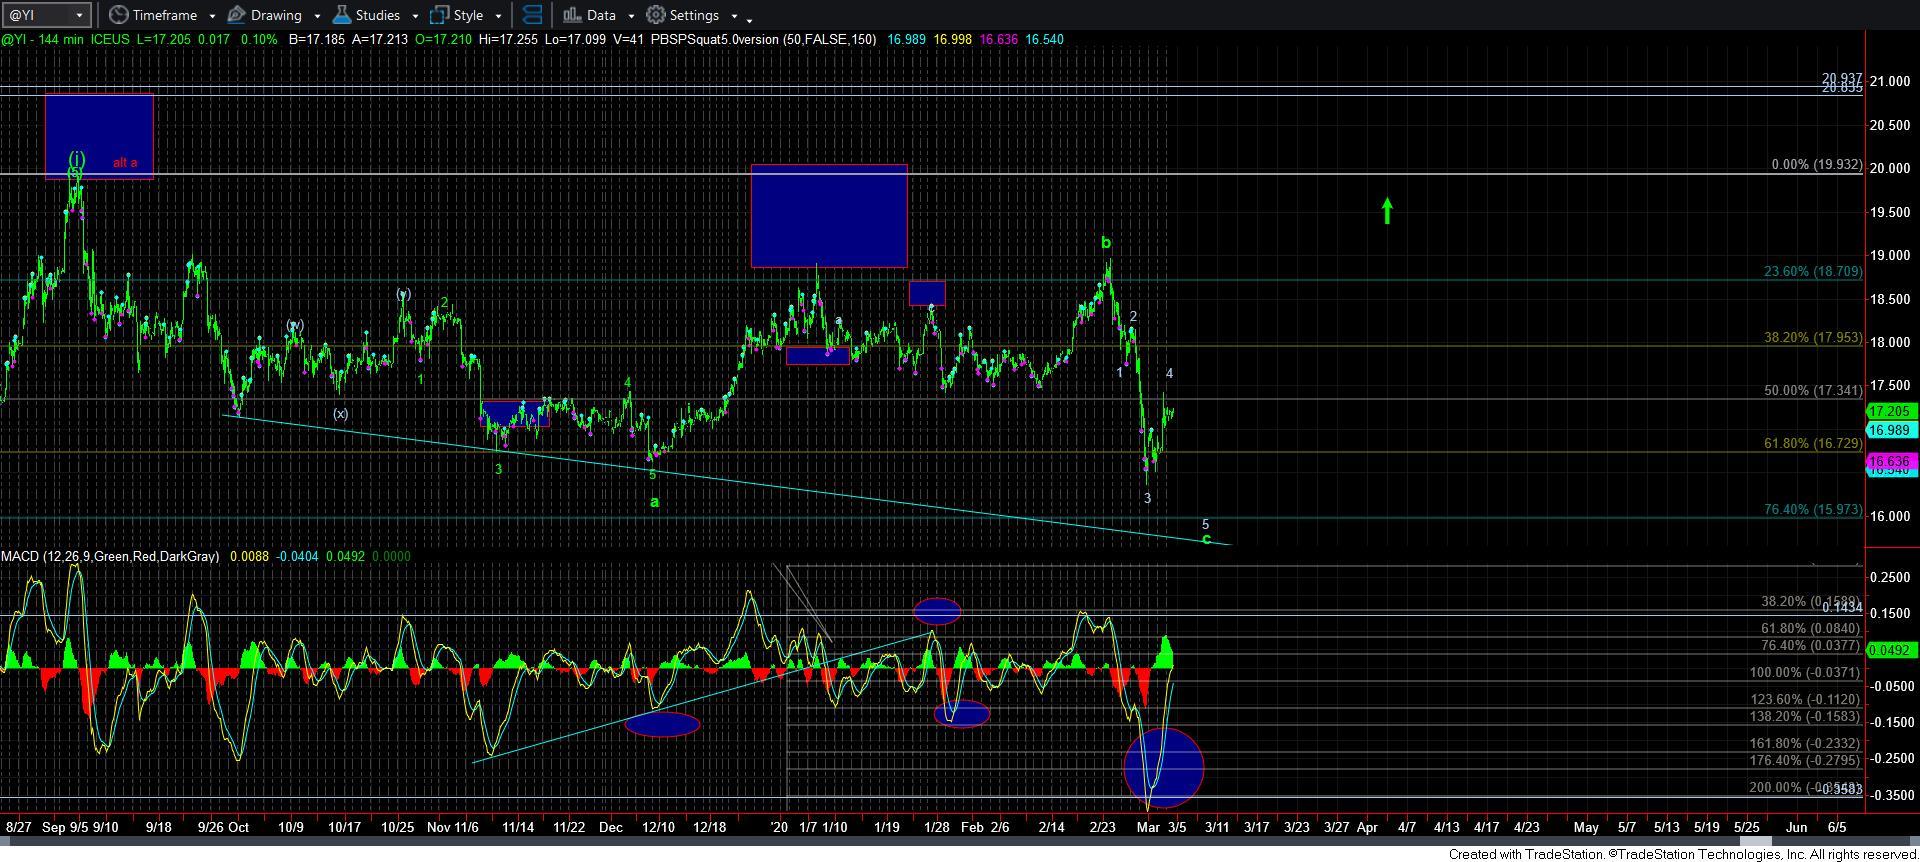Open the Style button
The width and height of the screenshot is (1920, 862).
[x=457, y=15]
